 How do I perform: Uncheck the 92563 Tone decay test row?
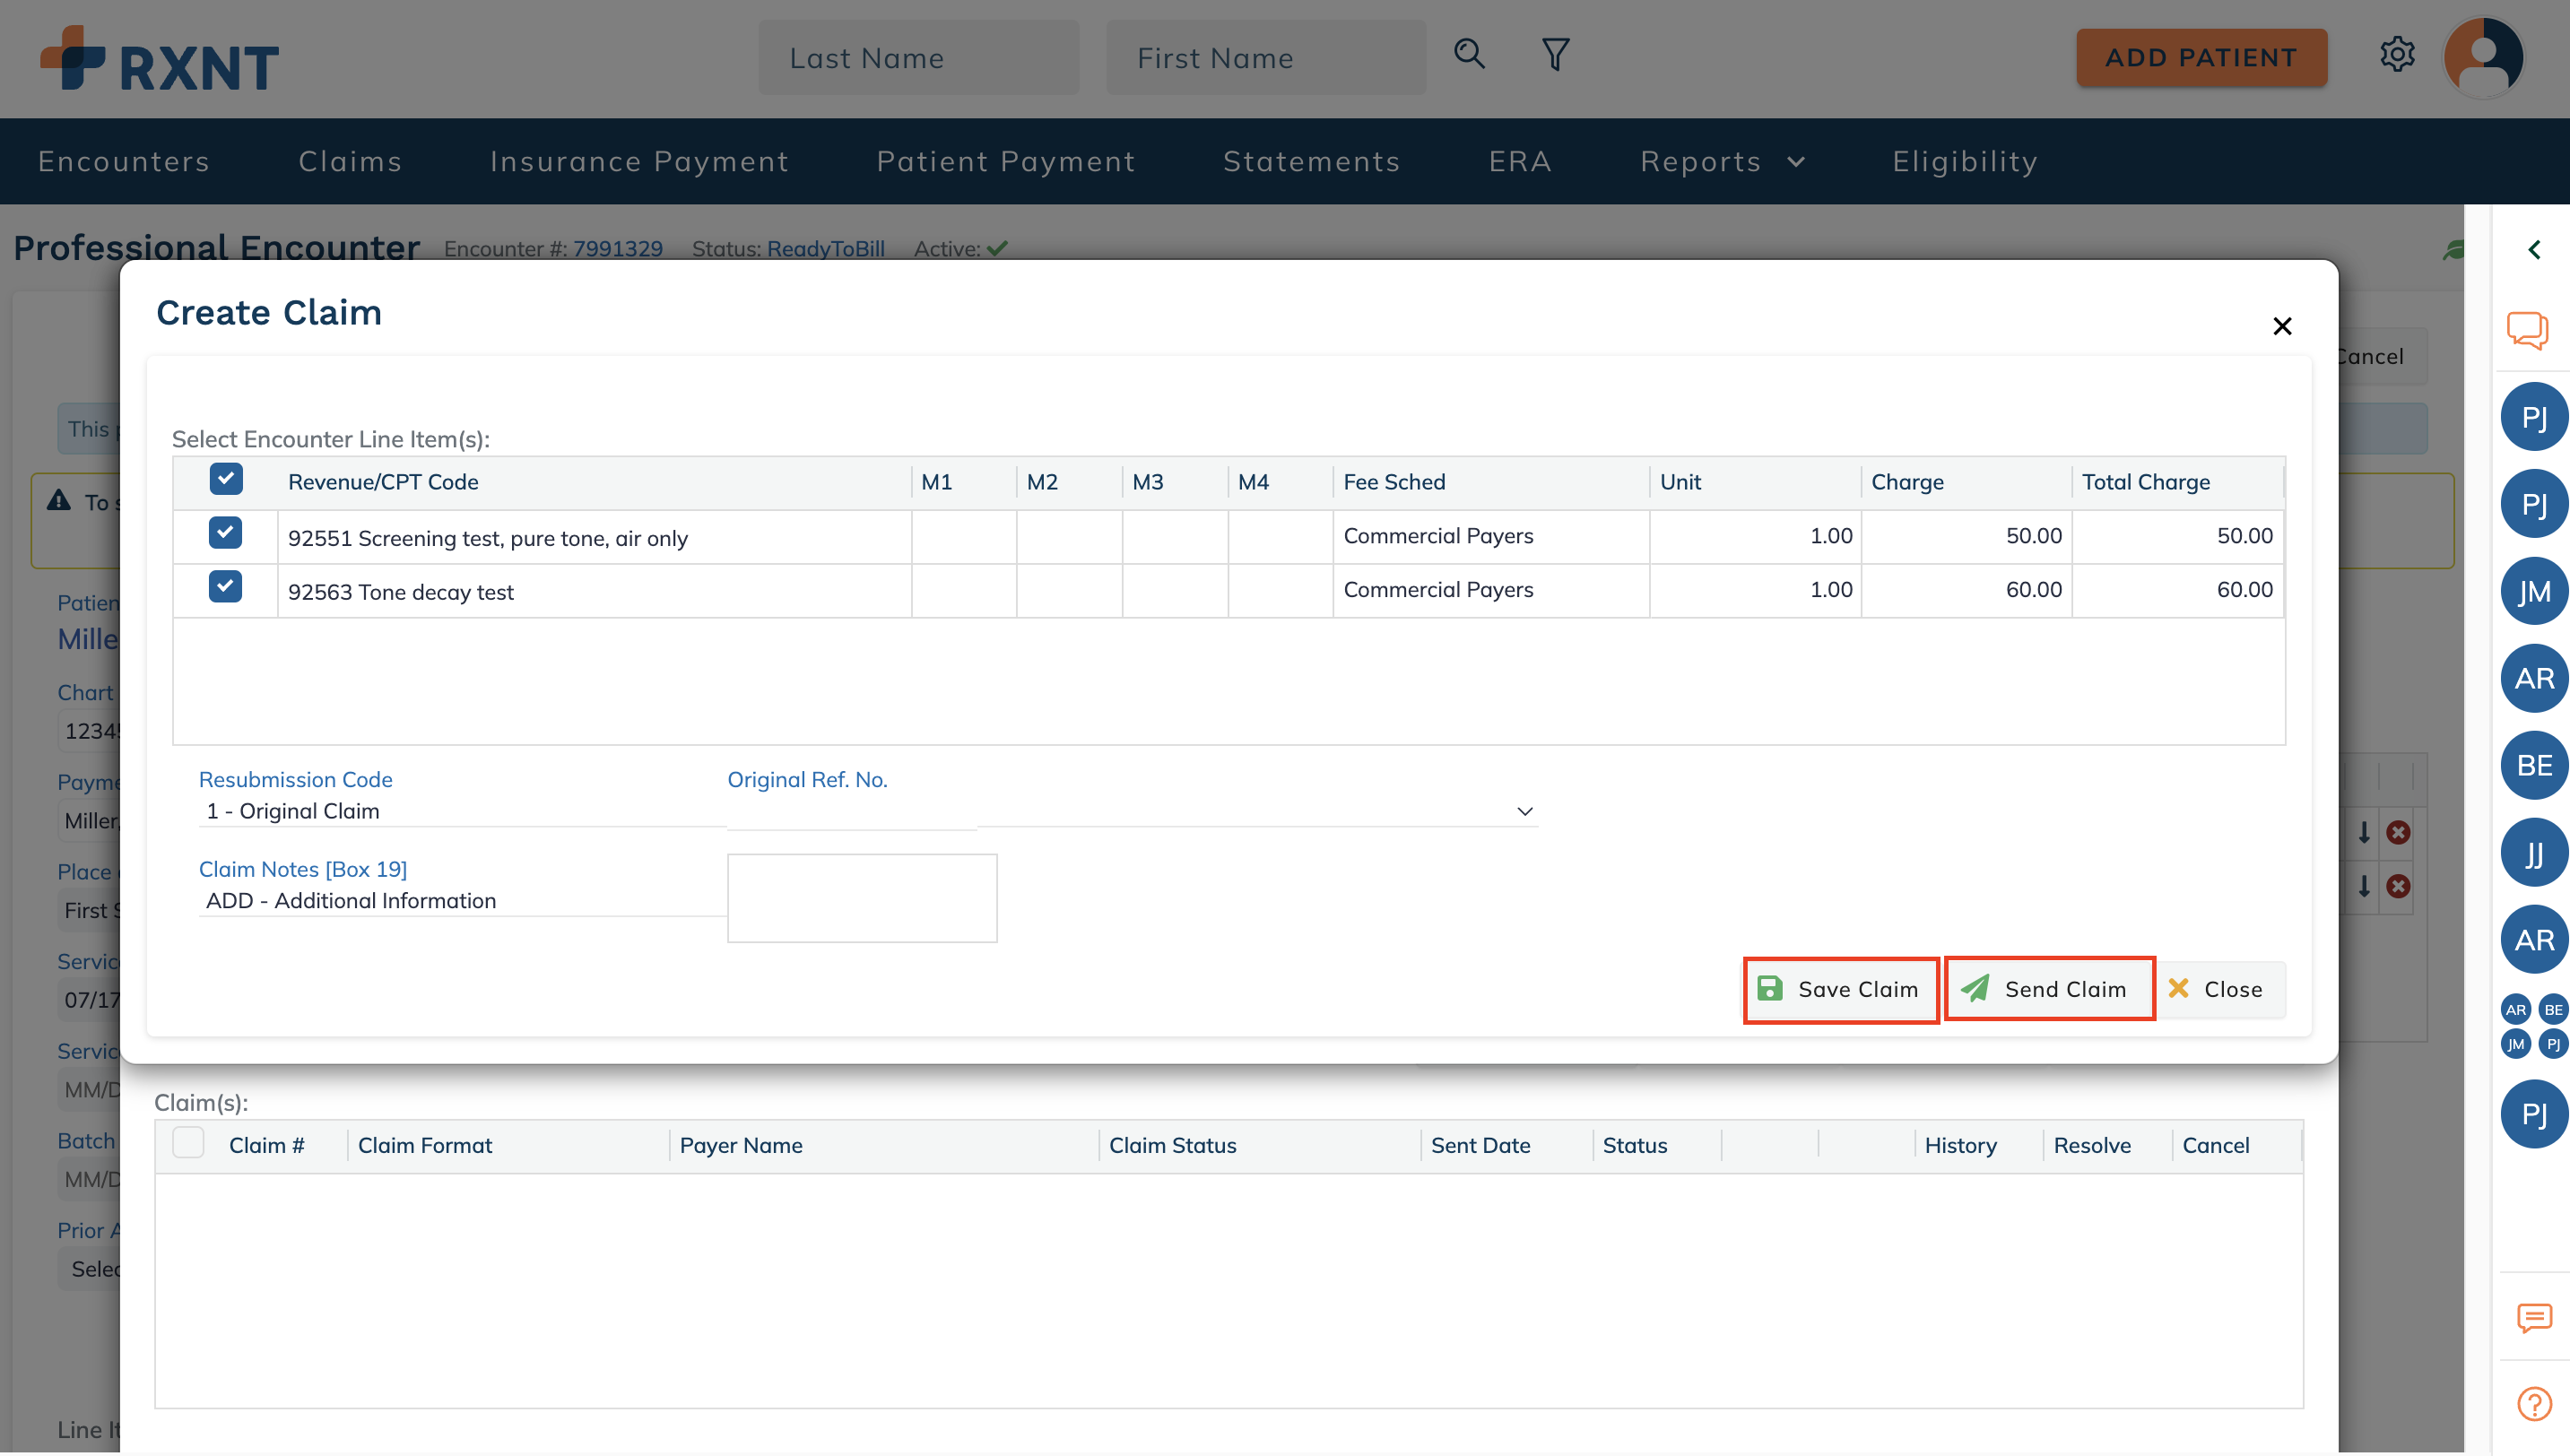[x=226, y=587]
